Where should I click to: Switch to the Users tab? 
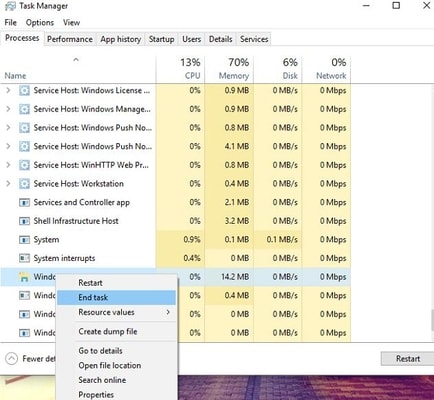[x=191, y=39]
